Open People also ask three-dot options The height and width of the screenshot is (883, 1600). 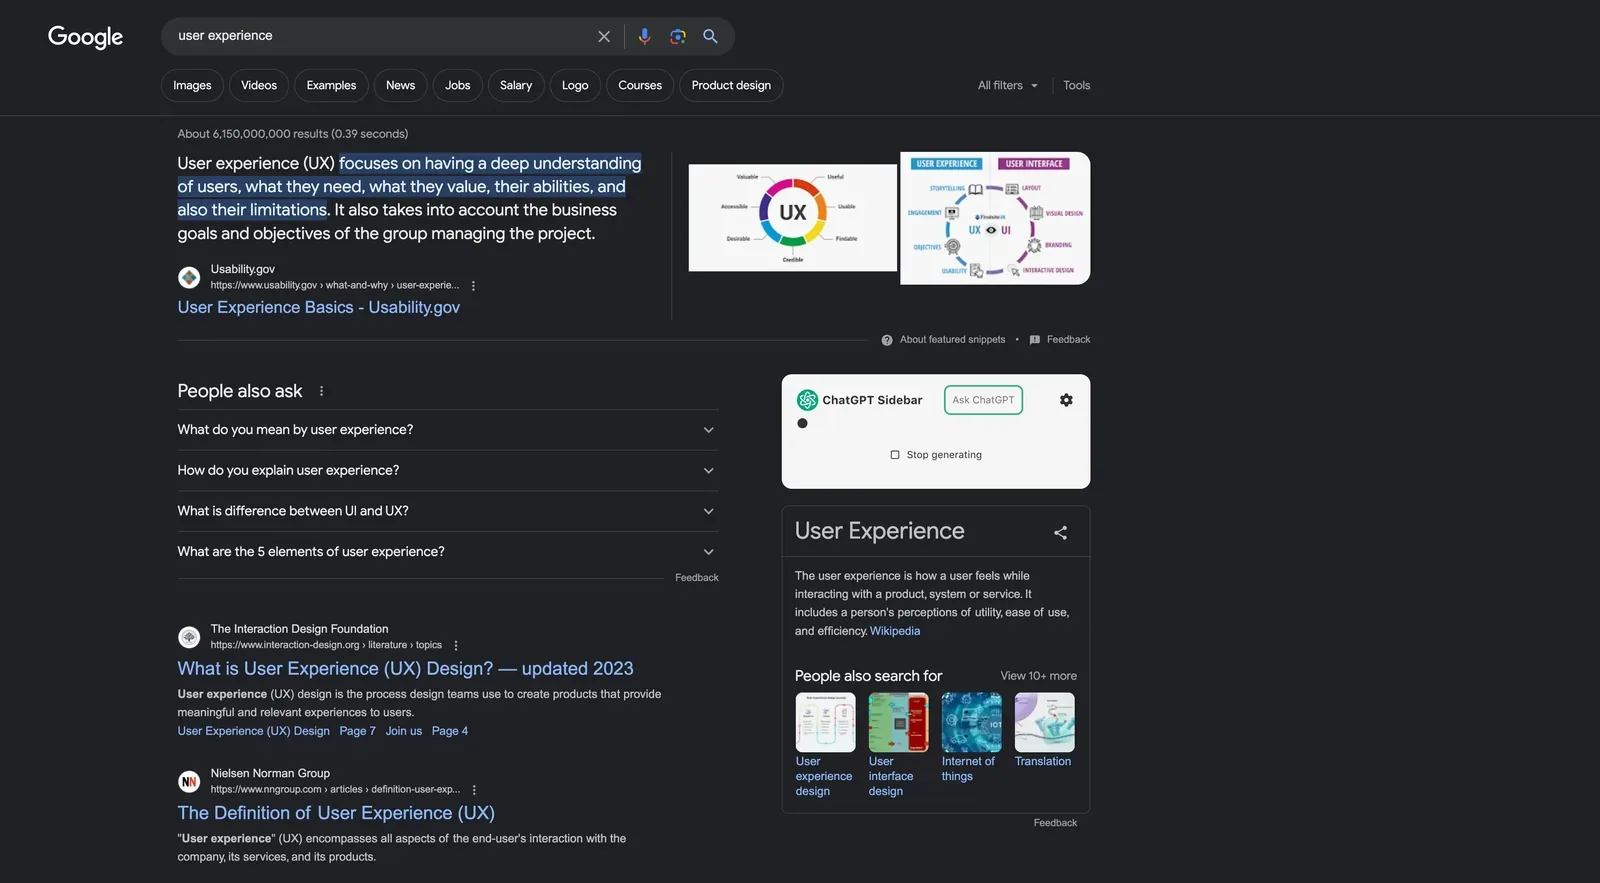(321, 391)
